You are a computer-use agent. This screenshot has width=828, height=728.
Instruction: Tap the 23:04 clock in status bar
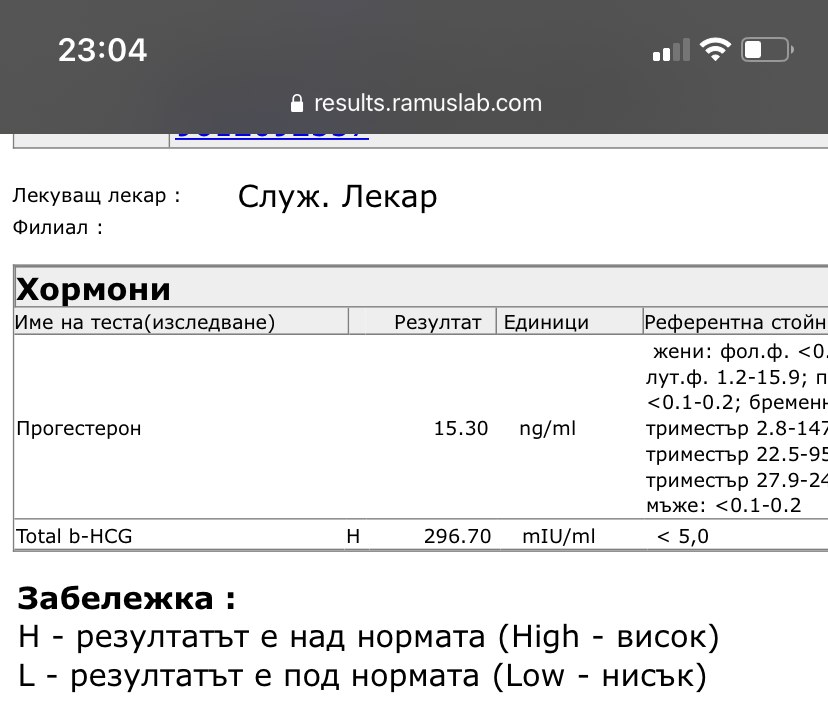tap(102, 50)
